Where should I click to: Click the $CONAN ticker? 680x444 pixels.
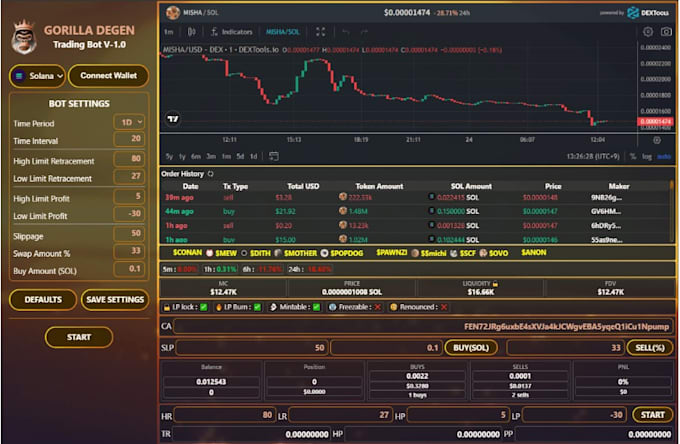pyautogui.click(x=187, y=253)
